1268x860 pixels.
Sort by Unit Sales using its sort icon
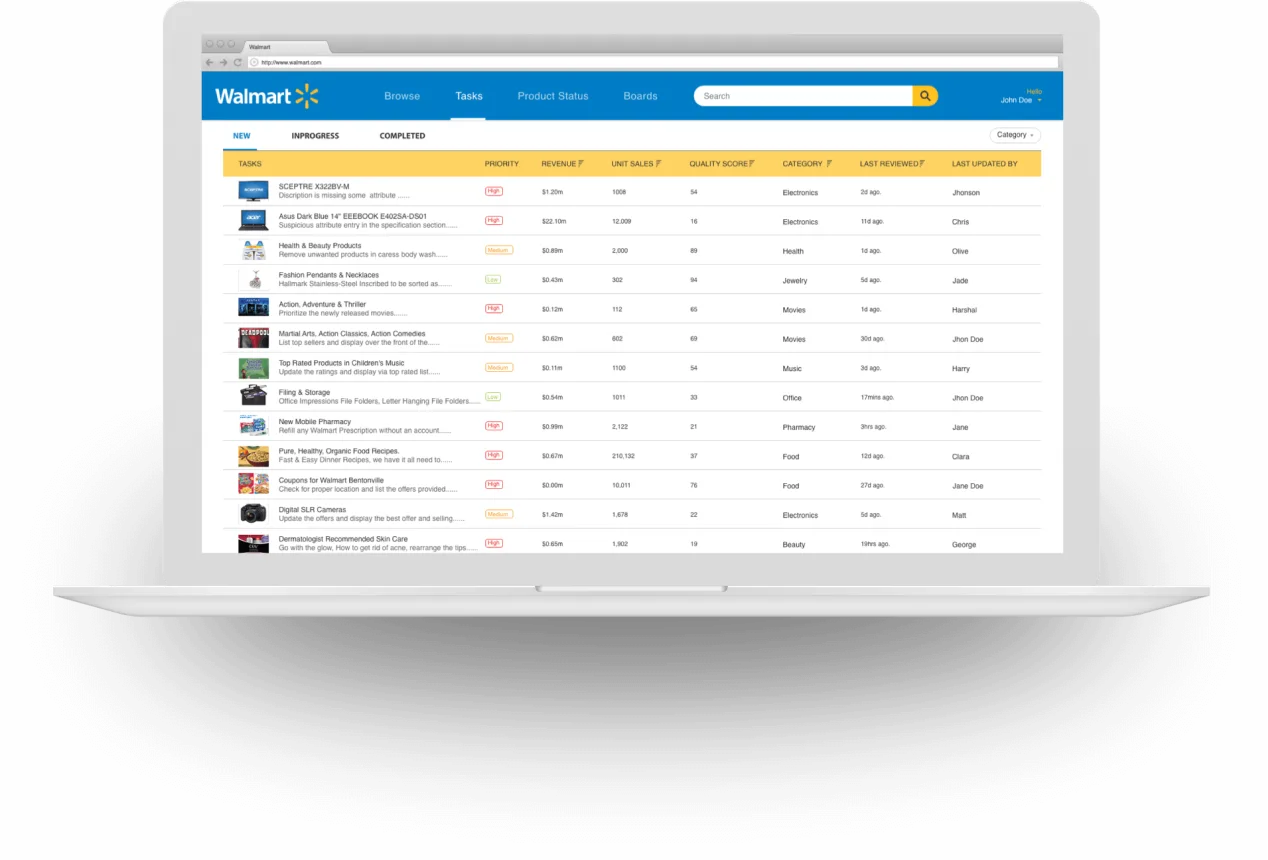(658, 163)
